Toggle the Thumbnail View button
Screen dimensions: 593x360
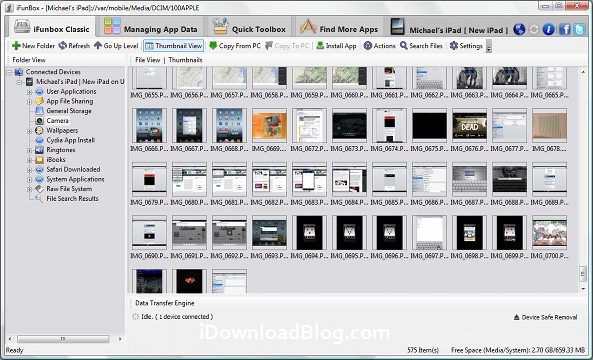click(174, 46)
